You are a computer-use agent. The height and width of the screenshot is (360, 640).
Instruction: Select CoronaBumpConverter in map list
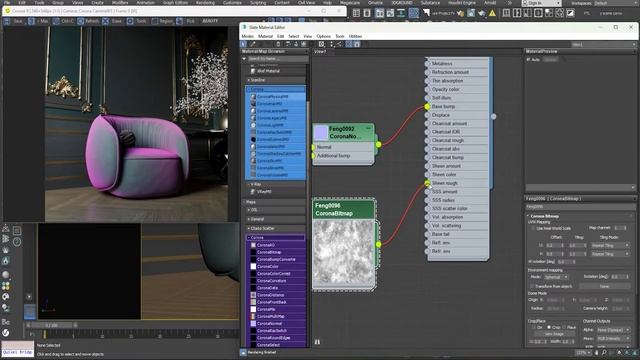[x=276, y=259]
